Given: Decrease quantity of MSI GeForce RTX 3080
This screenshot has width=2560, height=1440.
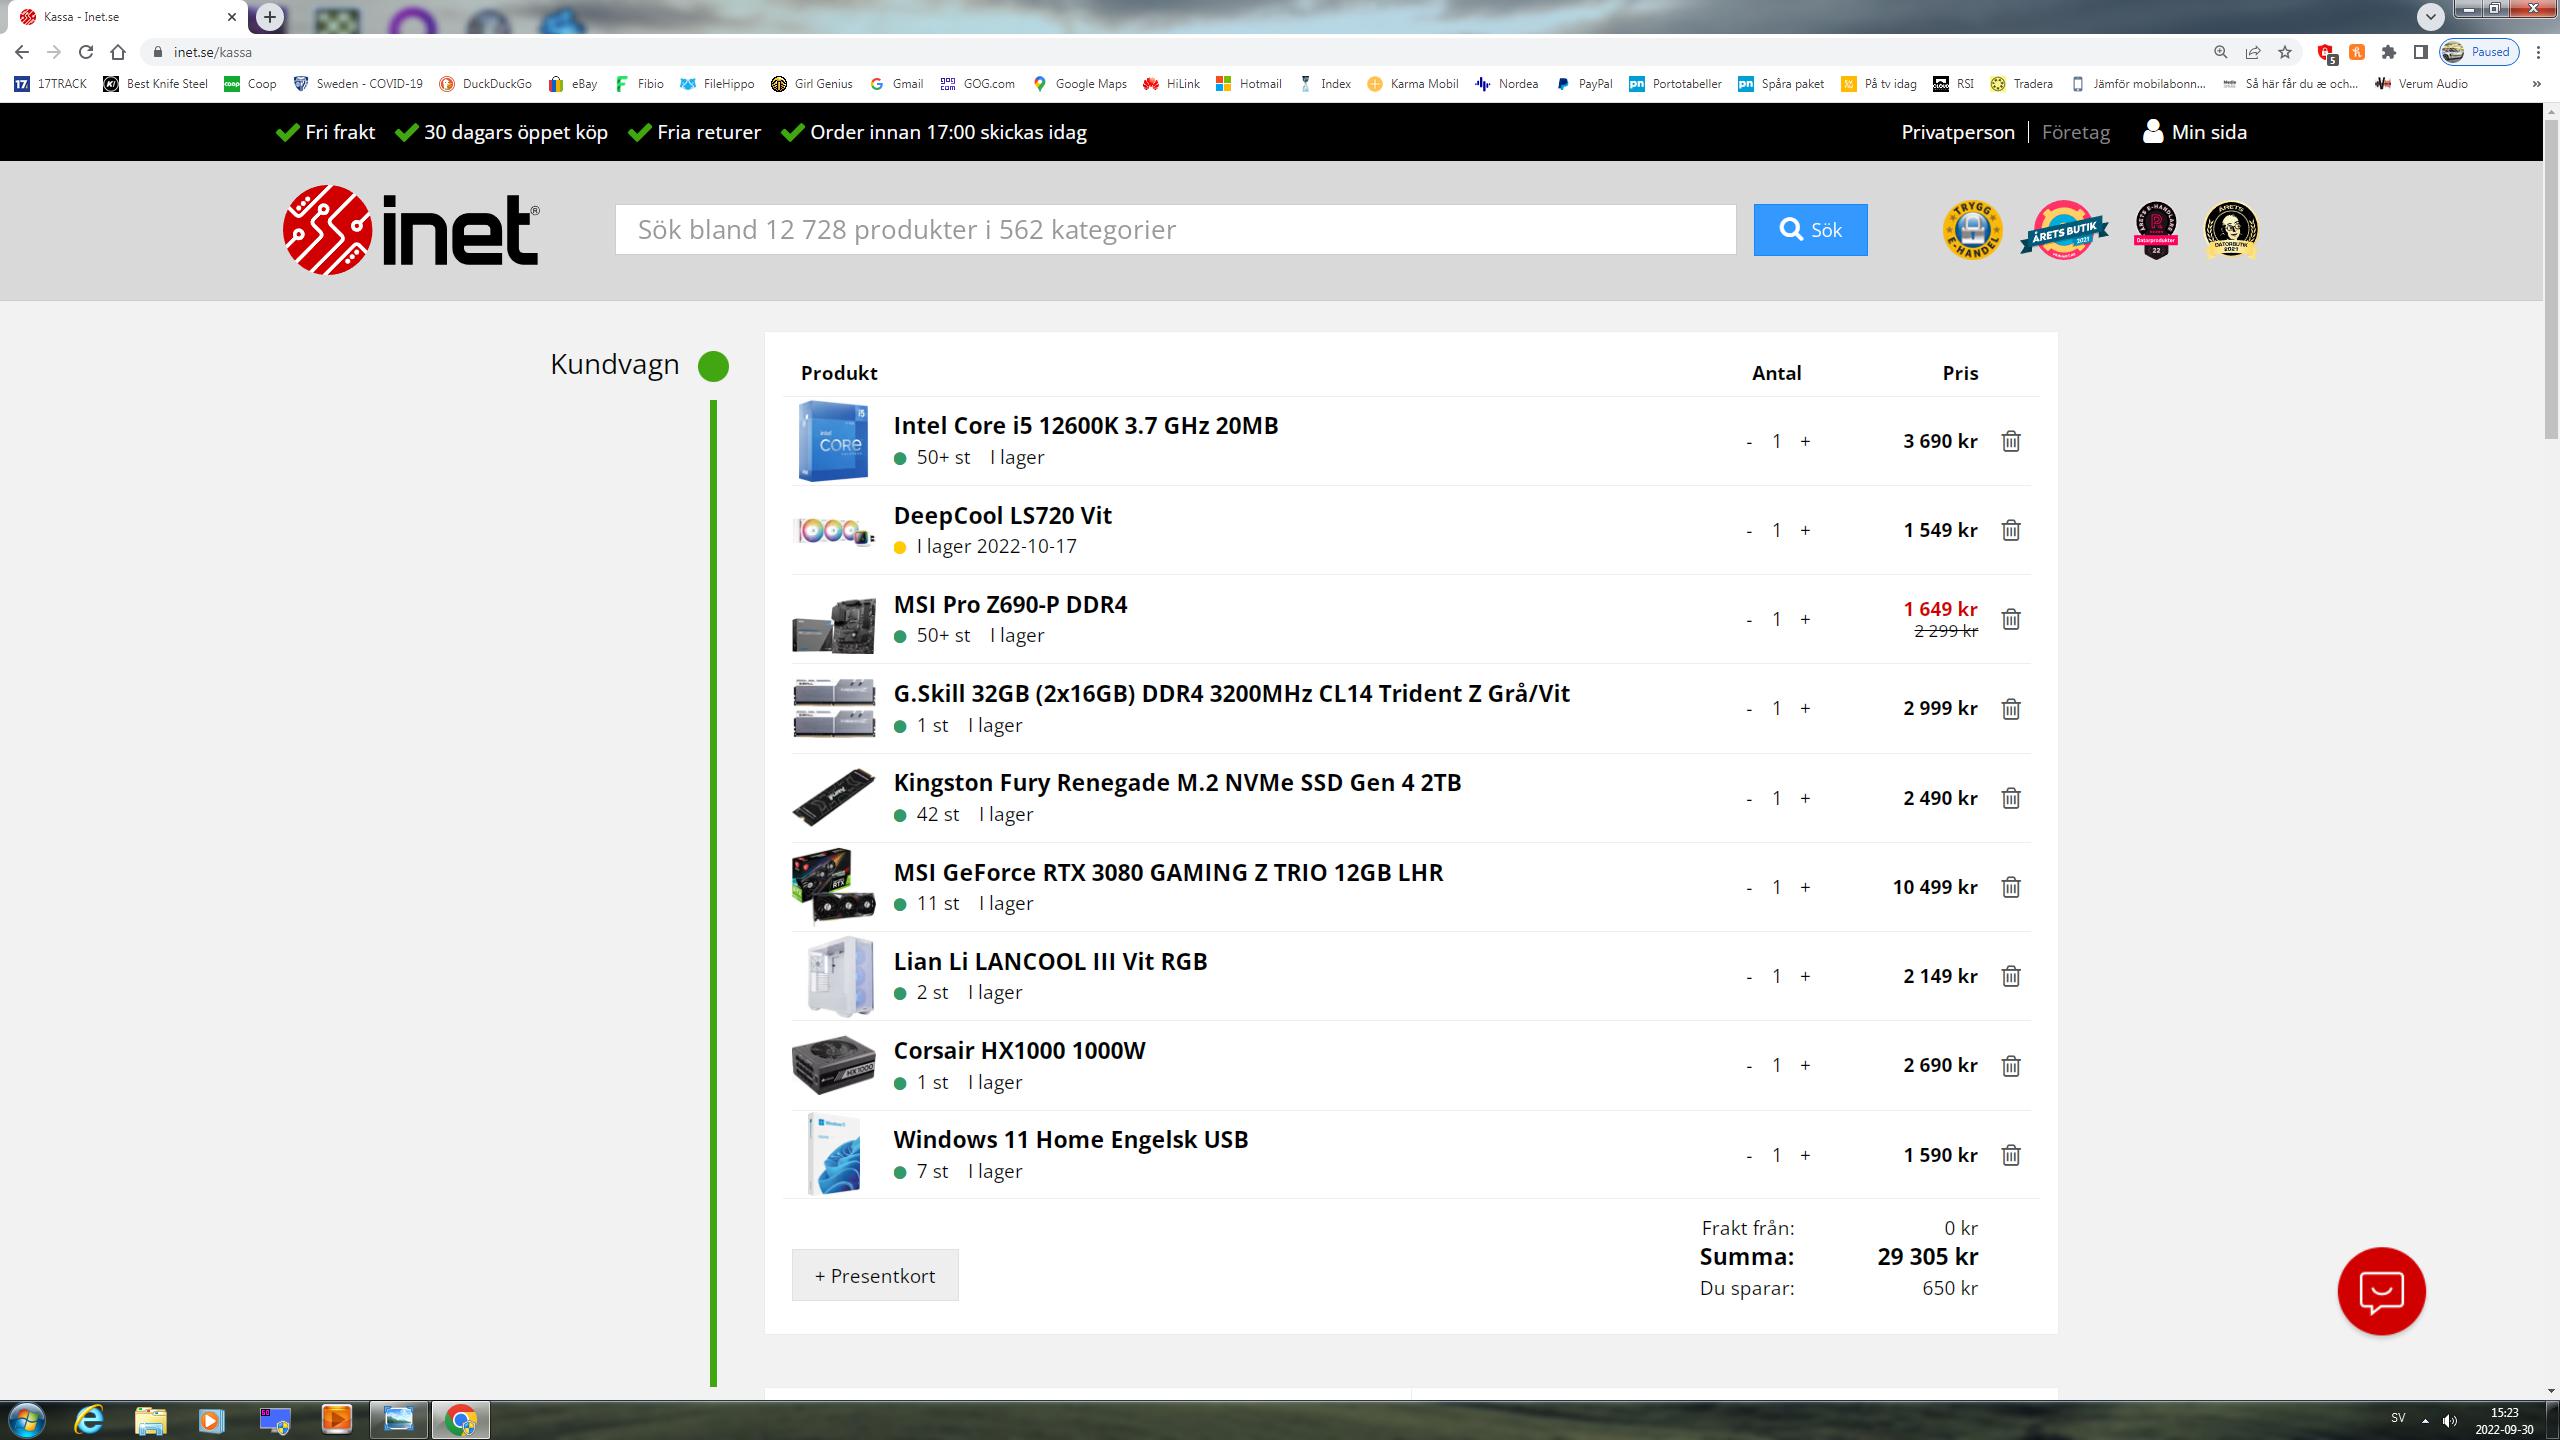Looking at the screenshot, I should click(x=1749, y=888).
